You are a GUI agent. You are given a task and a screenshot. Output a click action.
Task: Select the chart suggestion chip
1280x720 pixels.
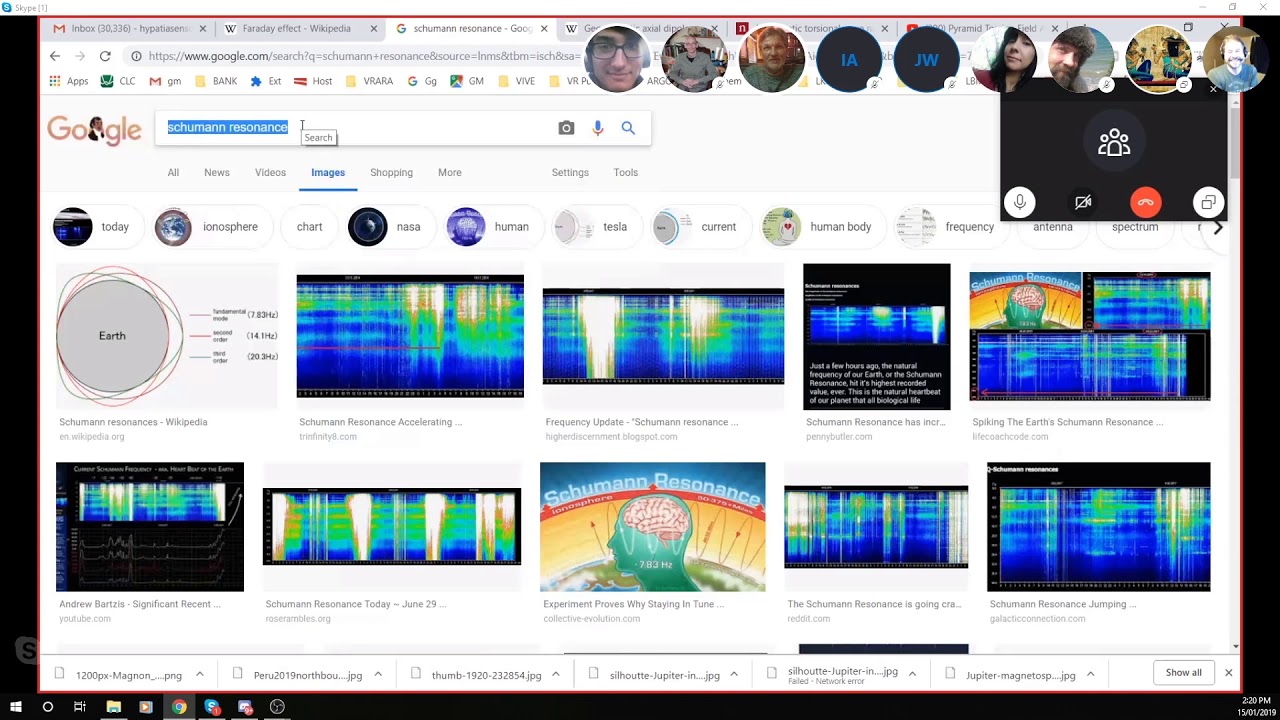(309, 227)
